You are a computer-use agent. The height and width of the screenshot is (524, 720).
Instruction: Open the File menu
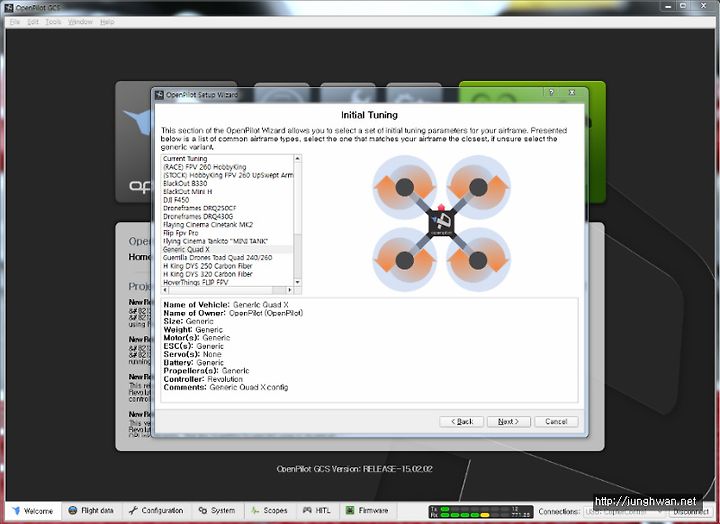15,22
